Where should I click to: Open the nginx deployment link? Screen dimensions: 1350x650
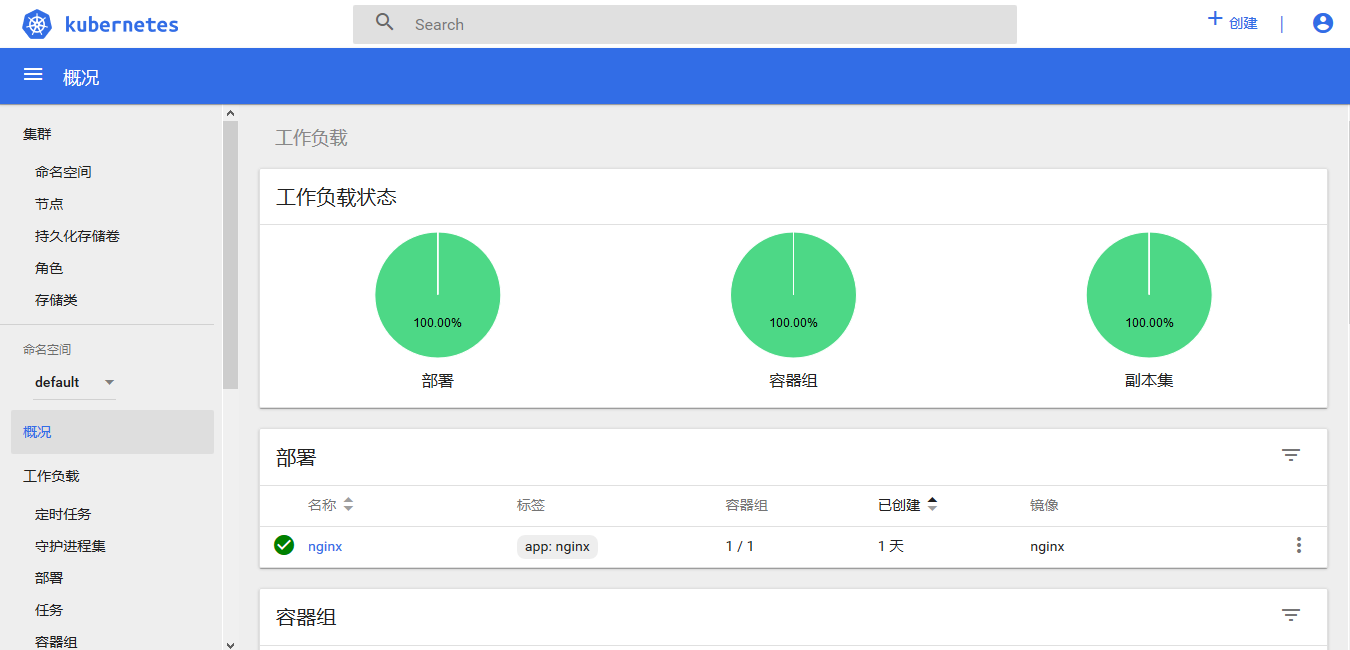click(325, 546)
